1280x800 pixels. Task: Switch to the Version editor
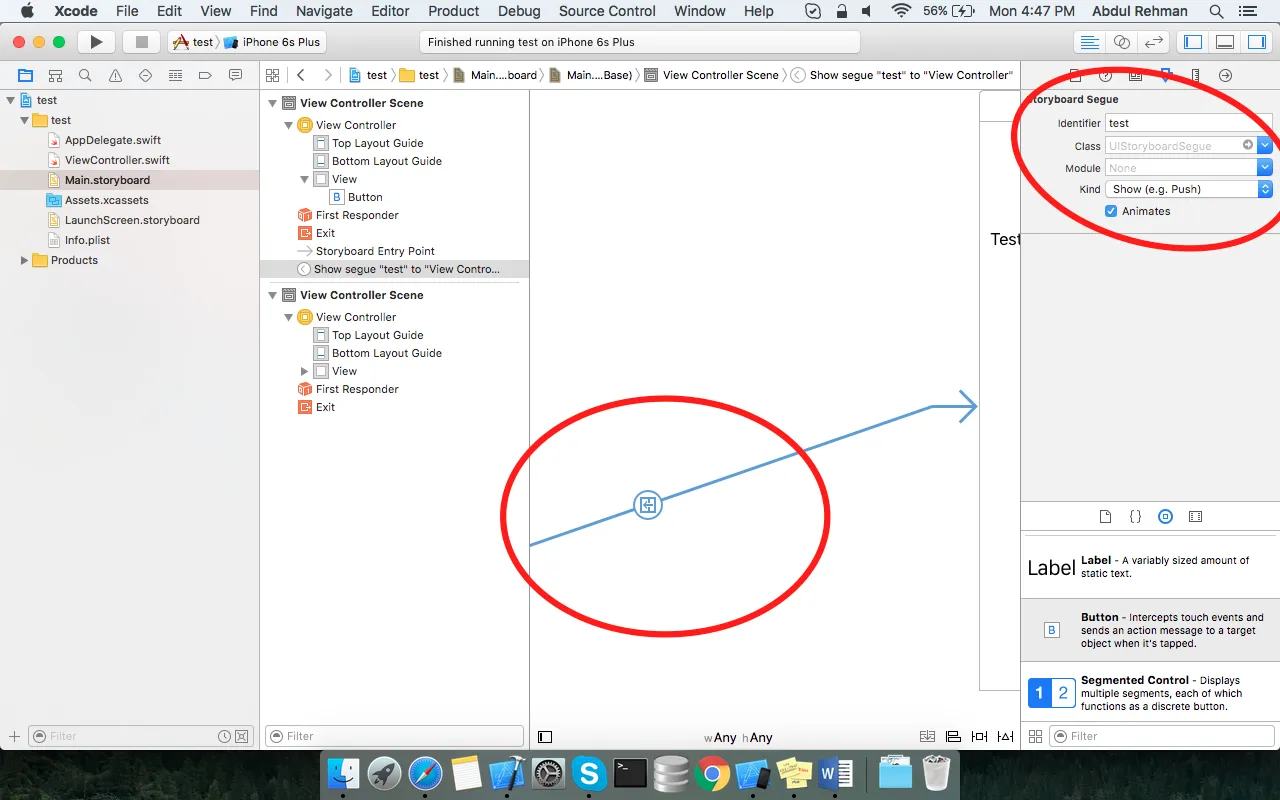1154,42
